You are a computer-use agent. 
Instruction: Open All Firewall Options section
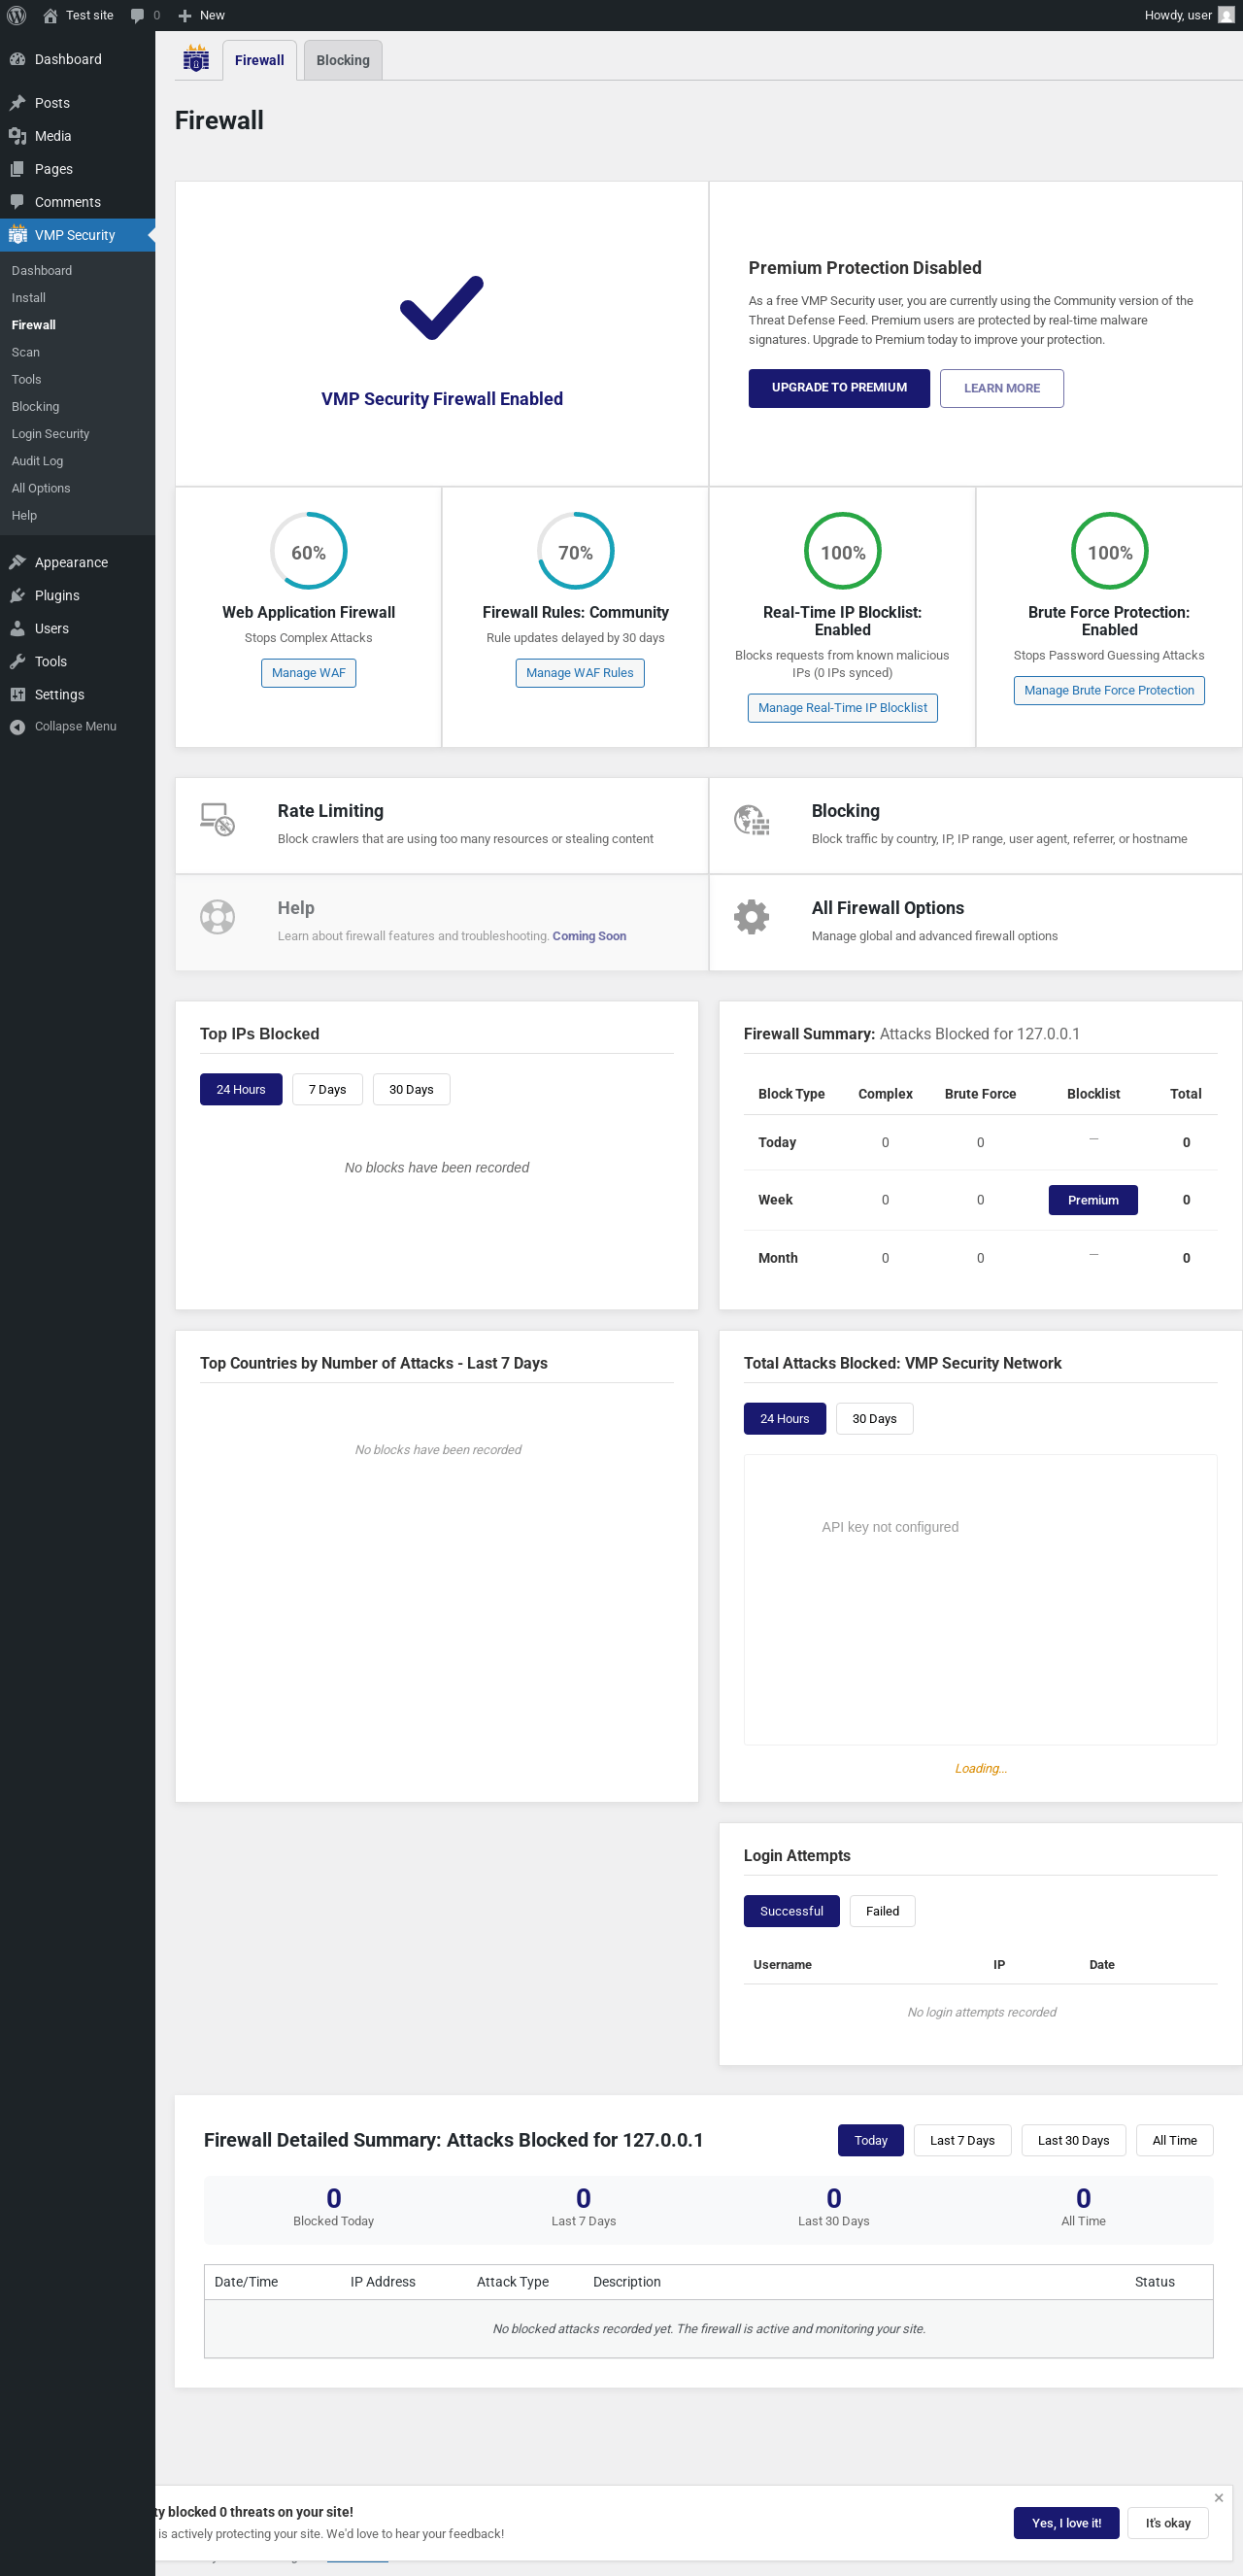pyautogui.click(x=975, y=922)
